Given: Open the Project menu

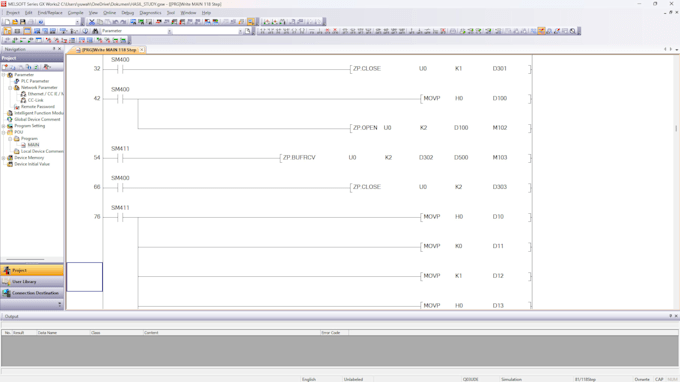Looking at the screenshot, I should point(13,13).
